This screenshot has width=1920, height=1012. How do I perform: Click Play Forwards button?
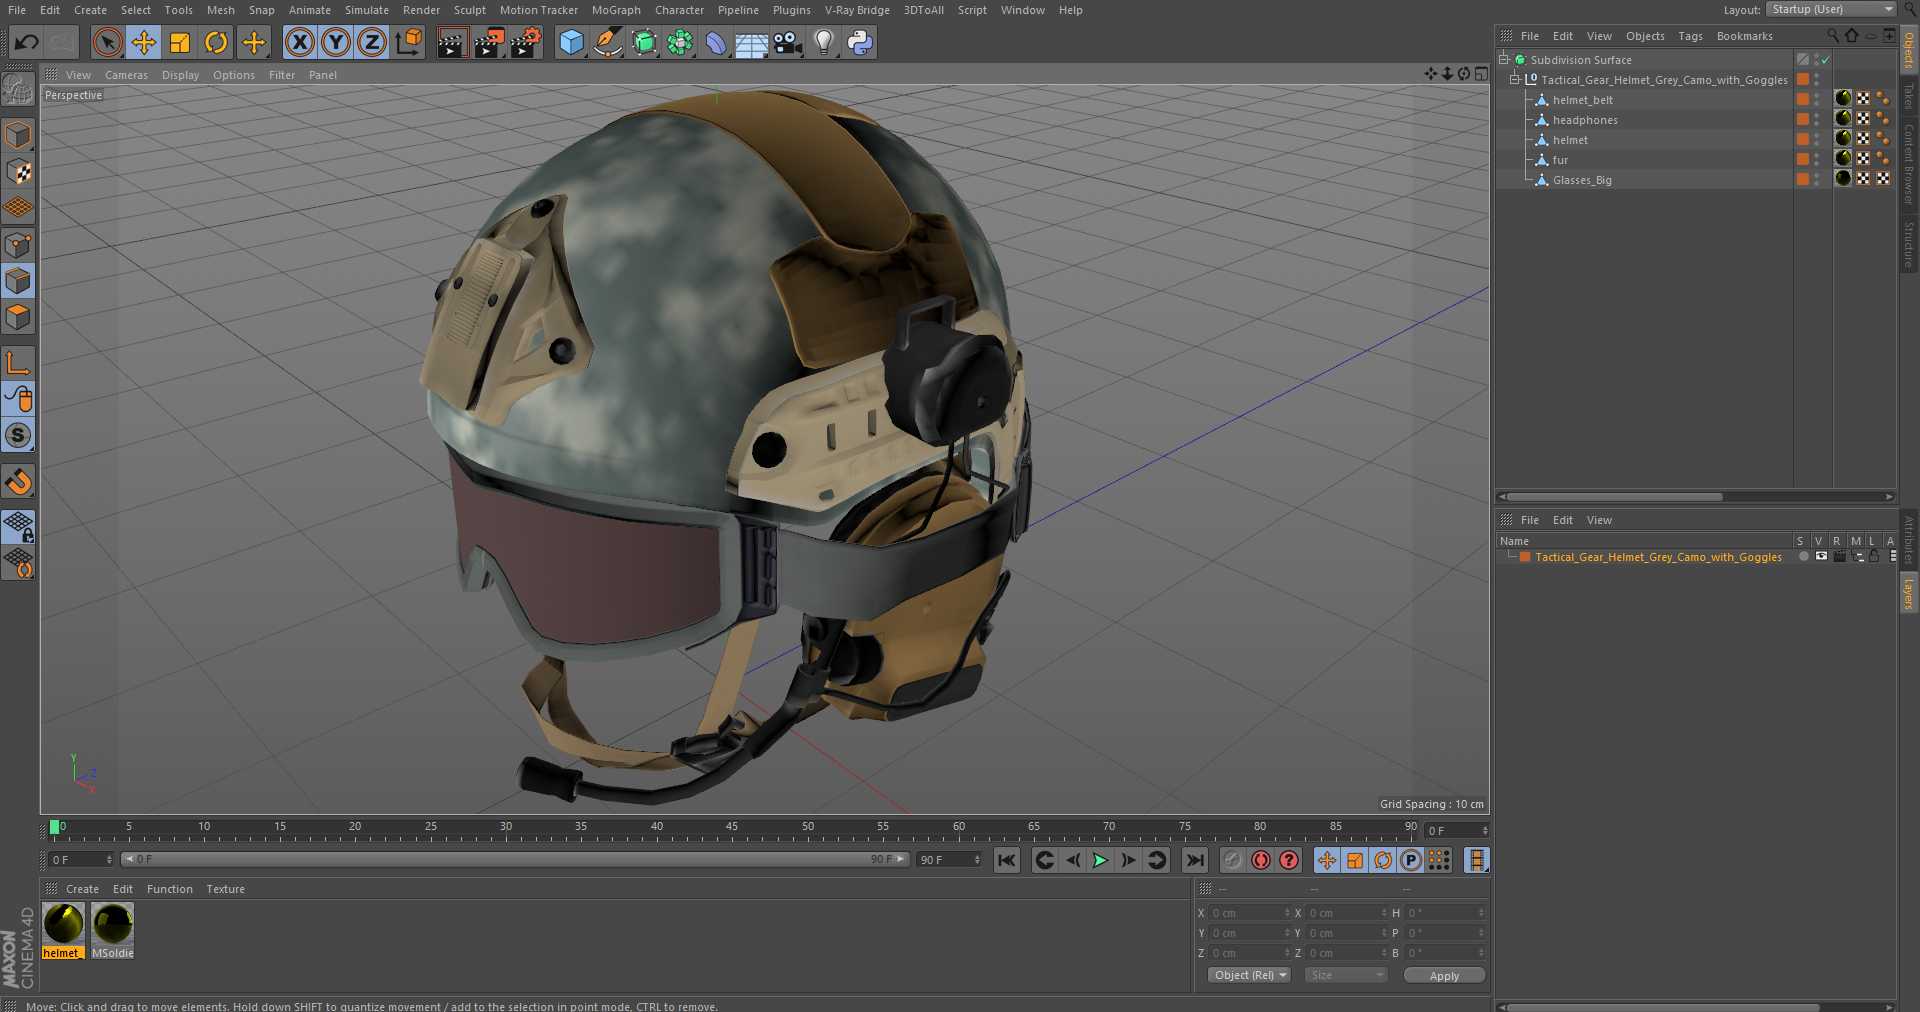click(1100, 860)
